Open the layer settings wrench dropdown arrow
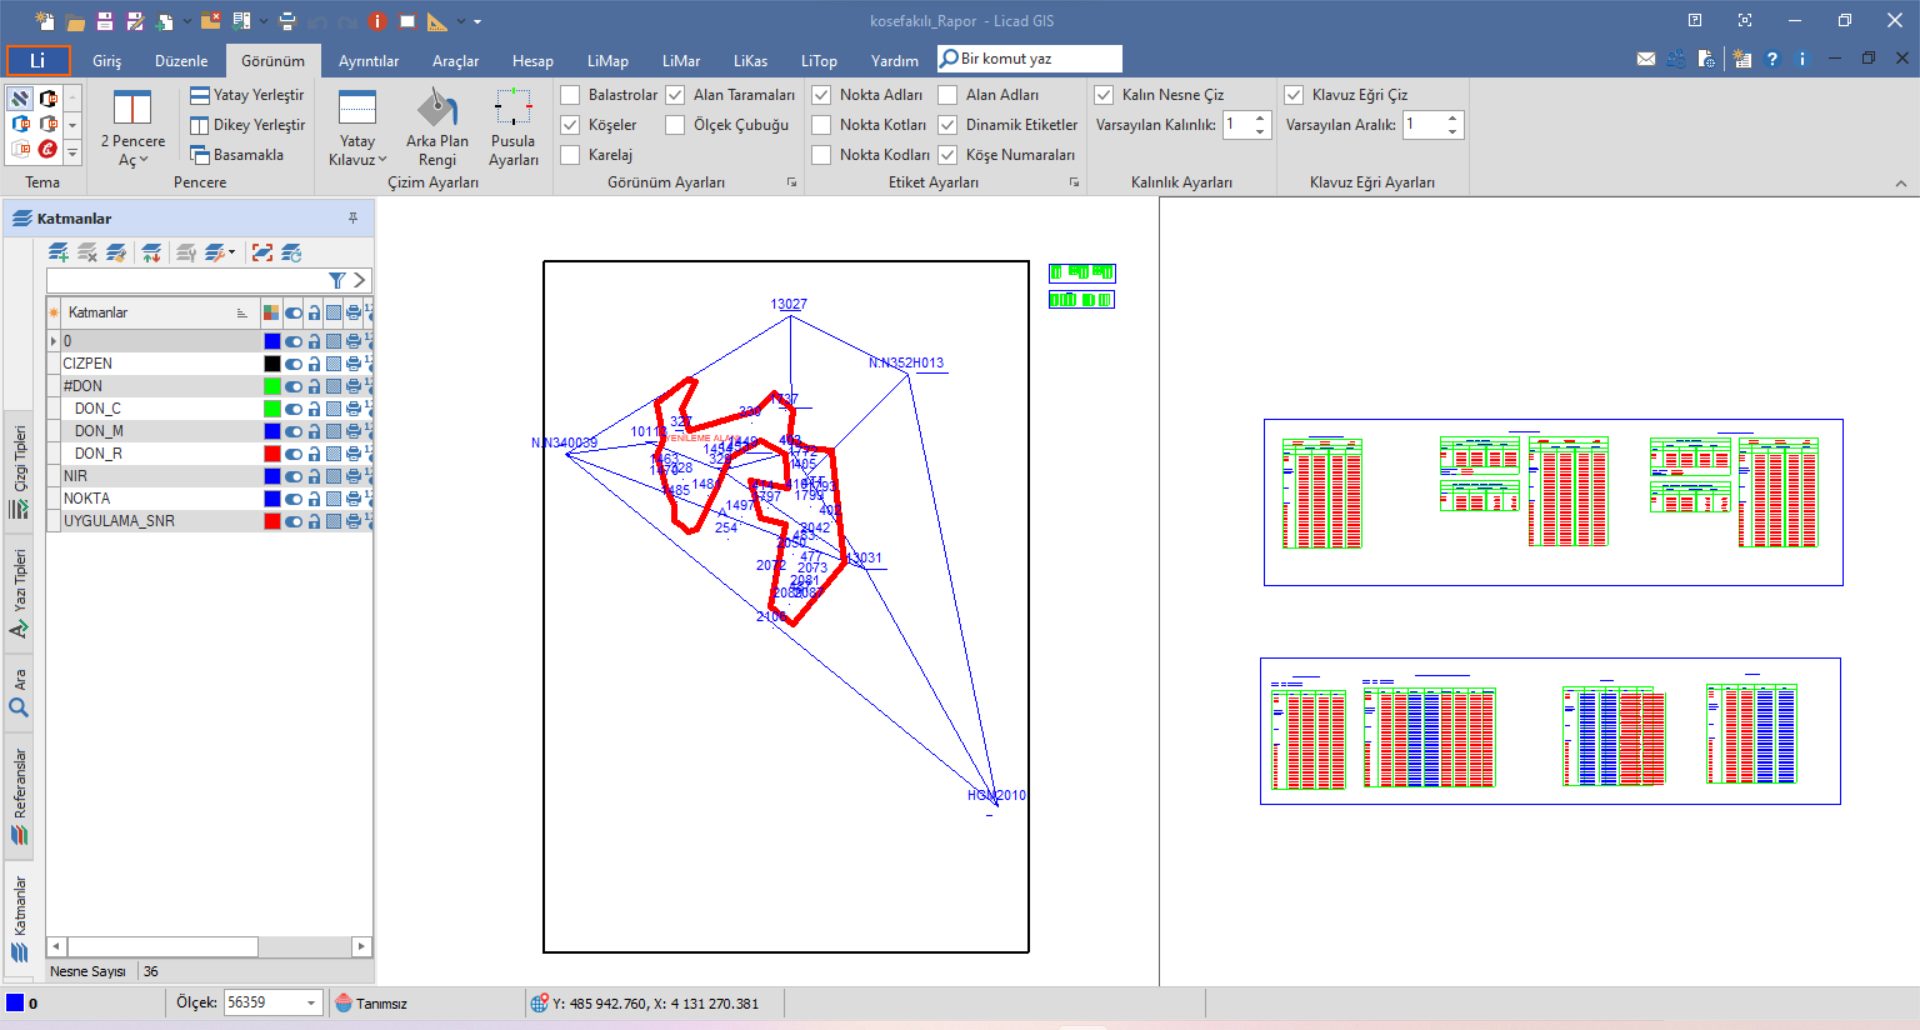 (x=232, y=252)
